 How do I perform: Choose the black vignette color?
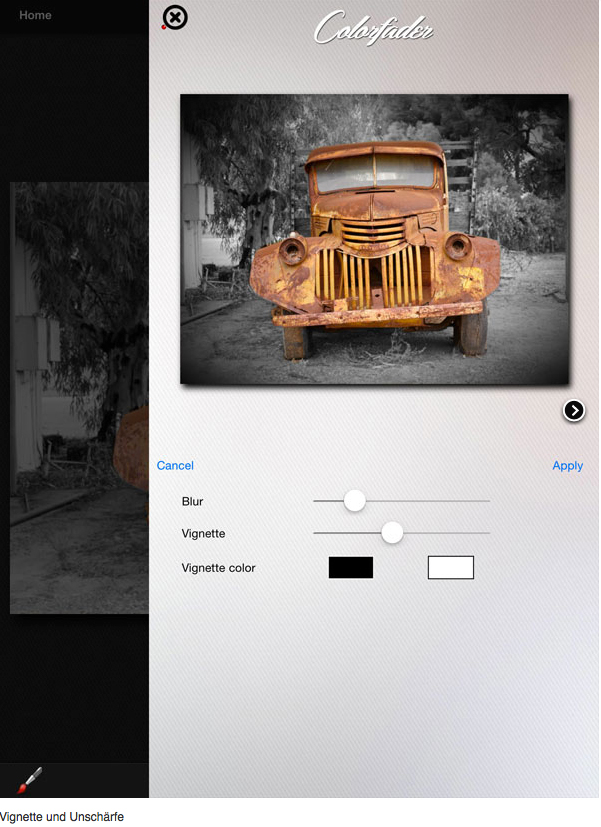[x=351, y=568]
